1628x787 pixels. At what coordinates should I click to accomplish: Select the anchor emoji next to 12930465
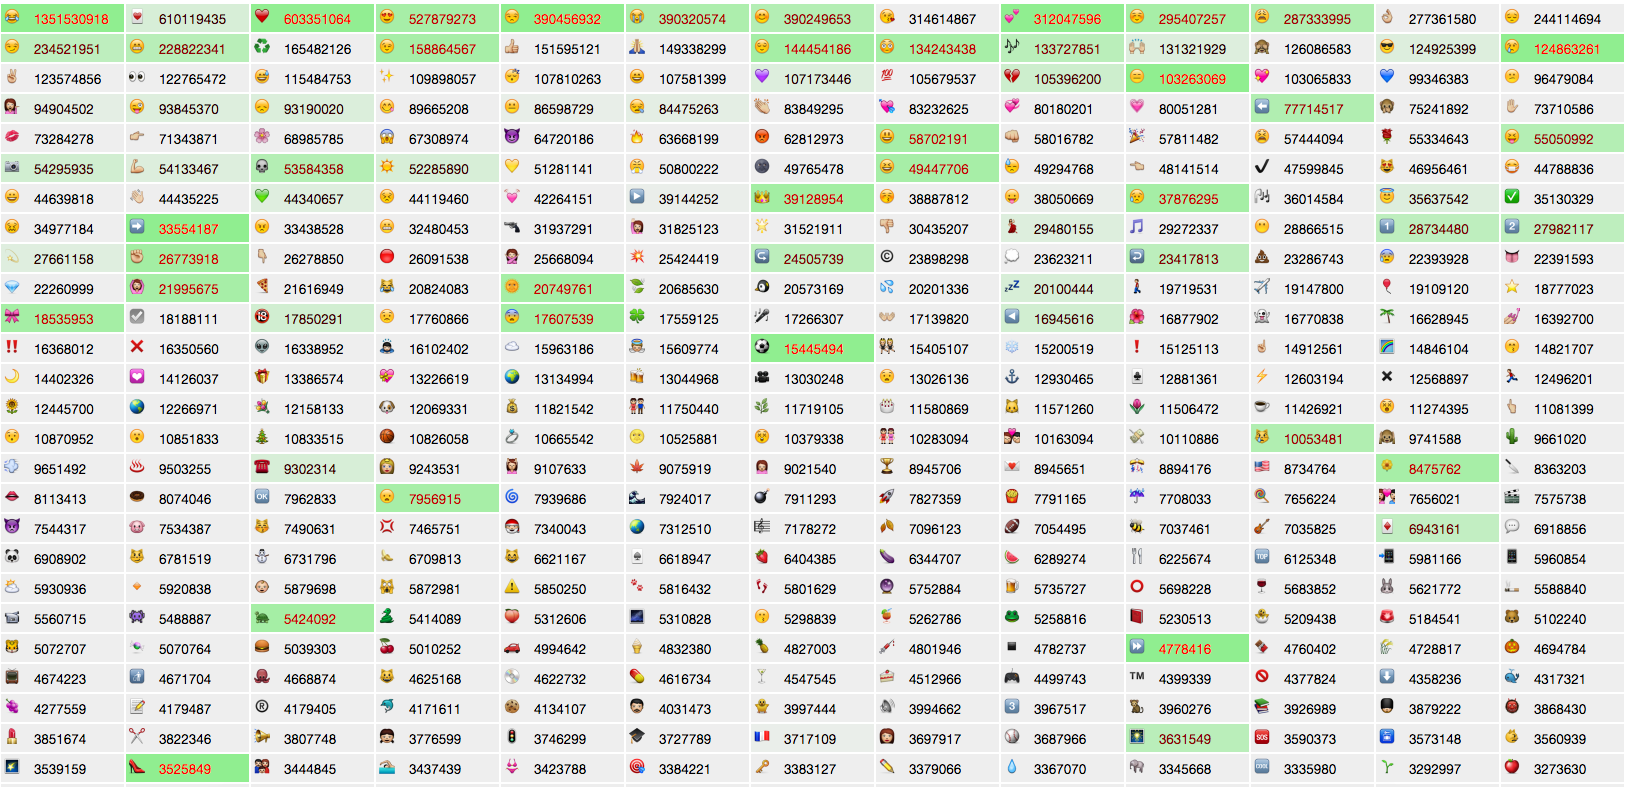[x=1012, y=377]
